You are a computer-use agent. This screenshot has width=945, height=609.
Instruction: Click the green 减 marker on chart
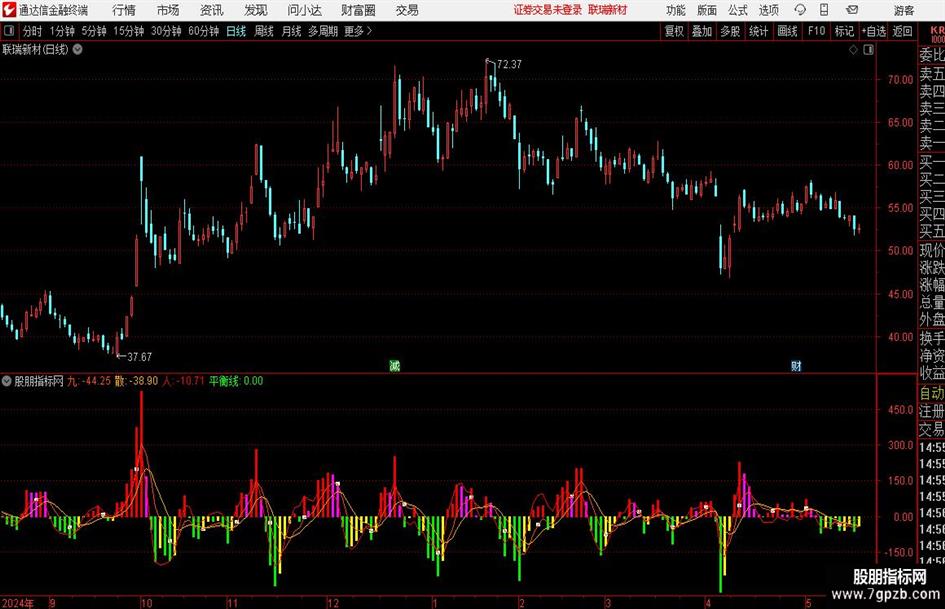tap(394, 365)
